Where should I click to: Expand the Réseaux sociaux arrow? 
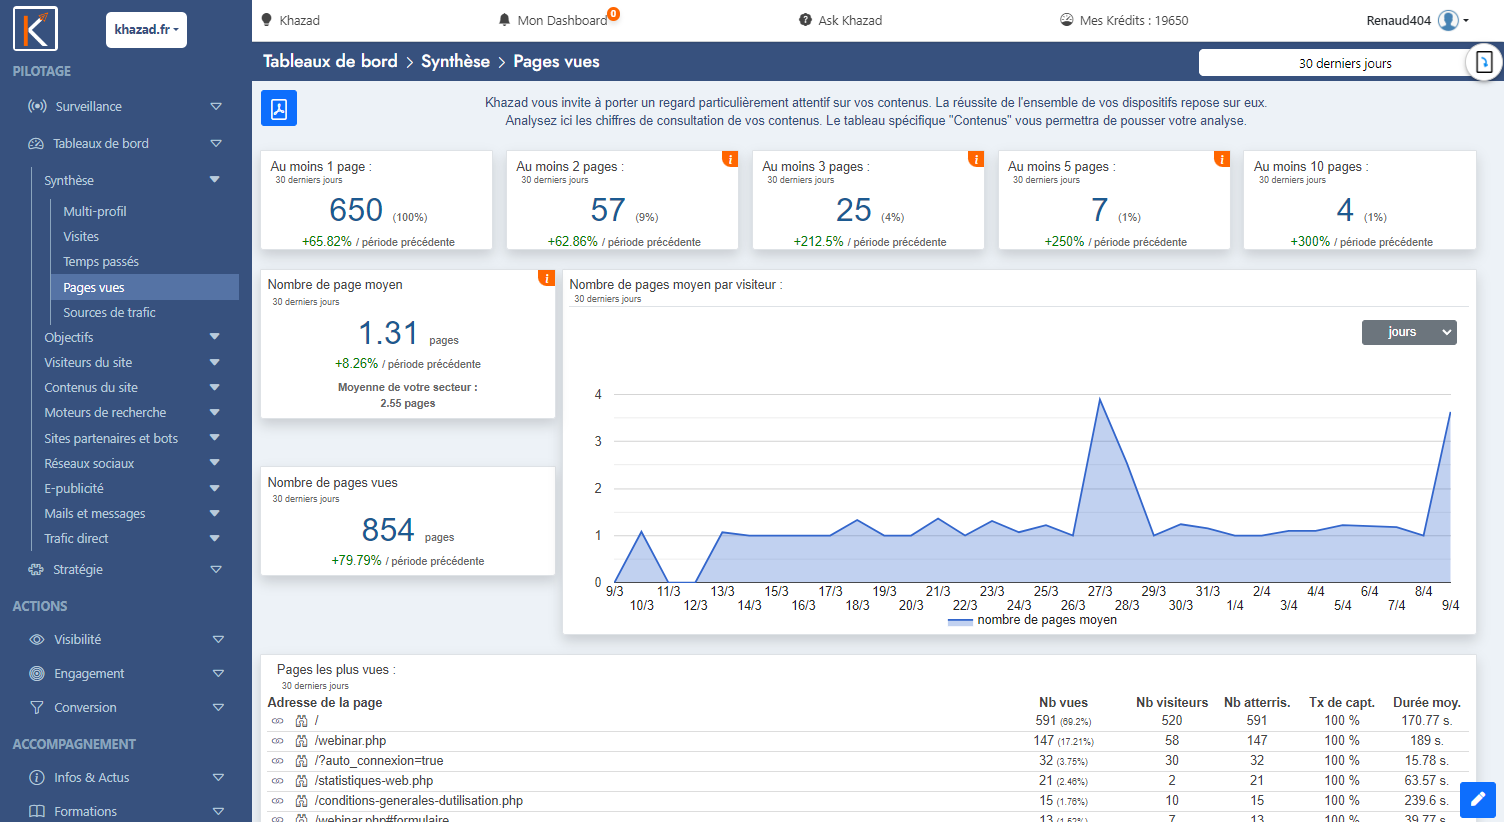tap(214, 463)
